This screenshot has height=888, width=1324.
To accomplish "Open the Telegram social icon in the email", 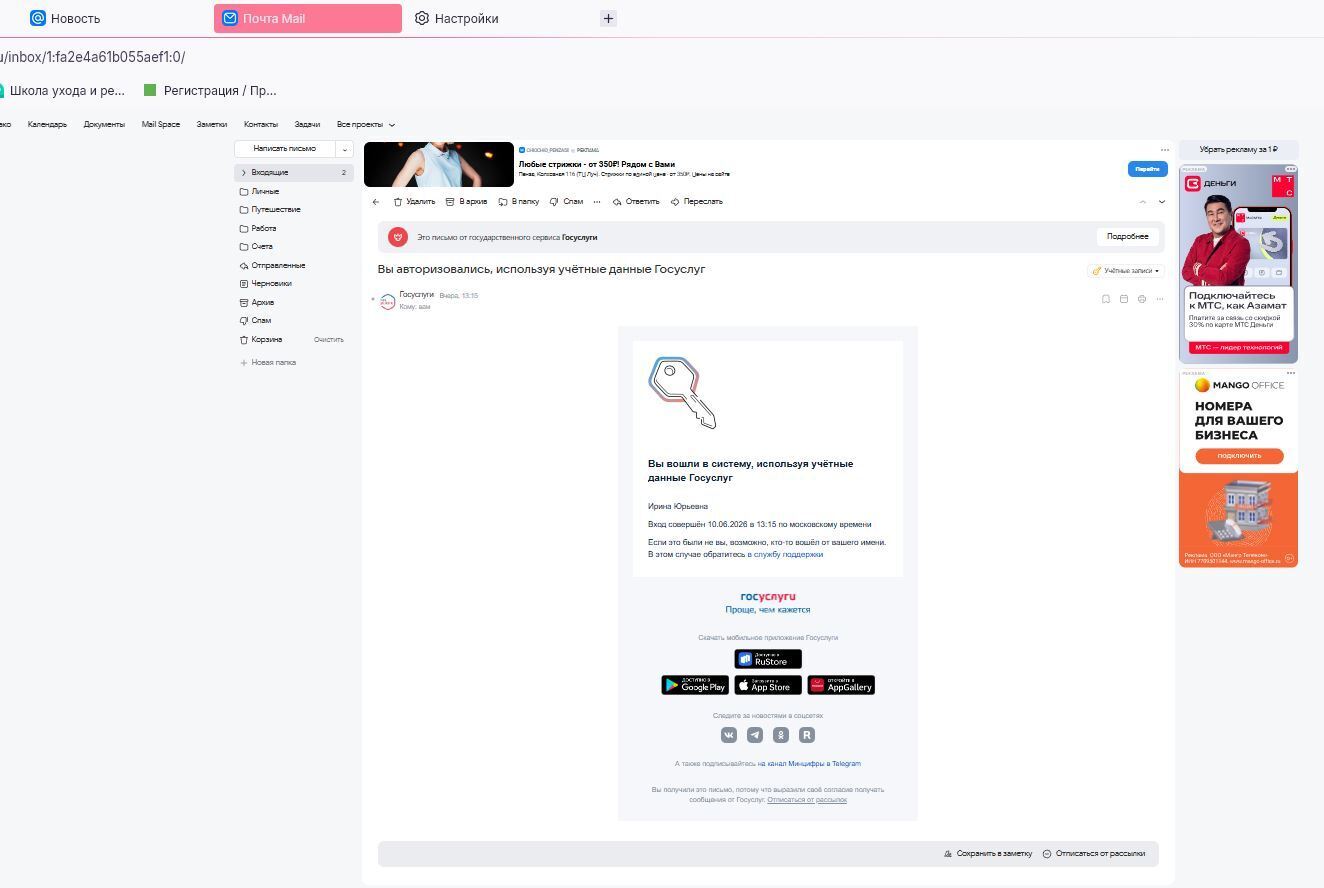I will 755,735.
